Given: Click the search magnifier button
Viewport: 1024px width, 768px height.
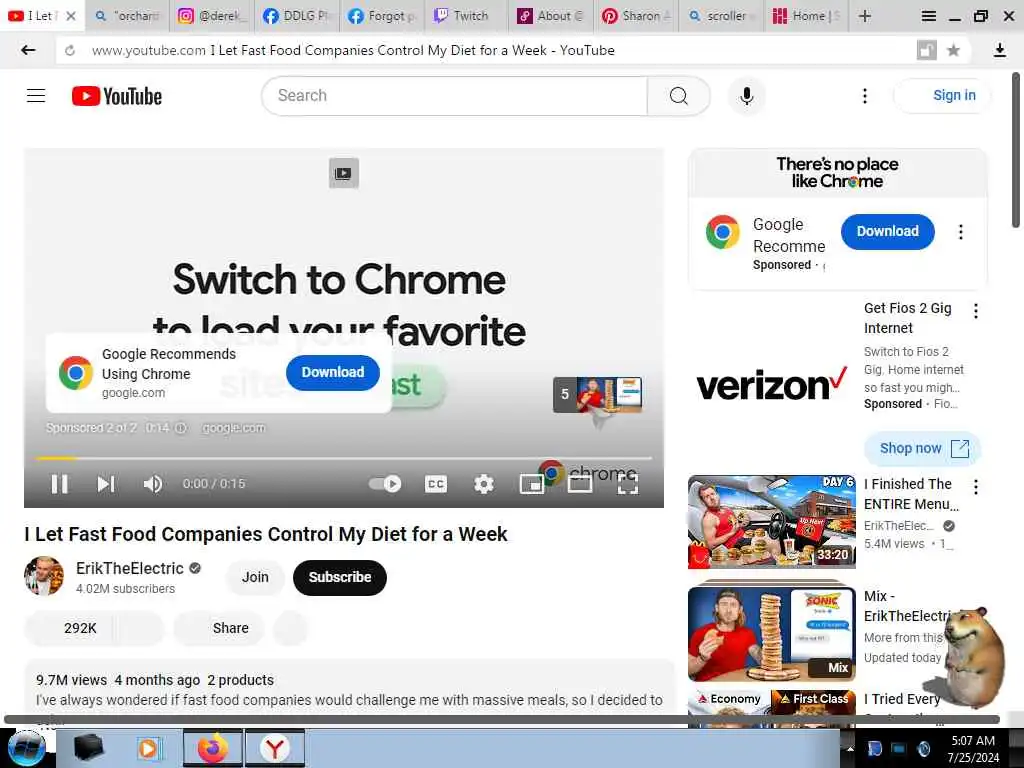Looking at the screenshot, I should (x=679, y=96).
